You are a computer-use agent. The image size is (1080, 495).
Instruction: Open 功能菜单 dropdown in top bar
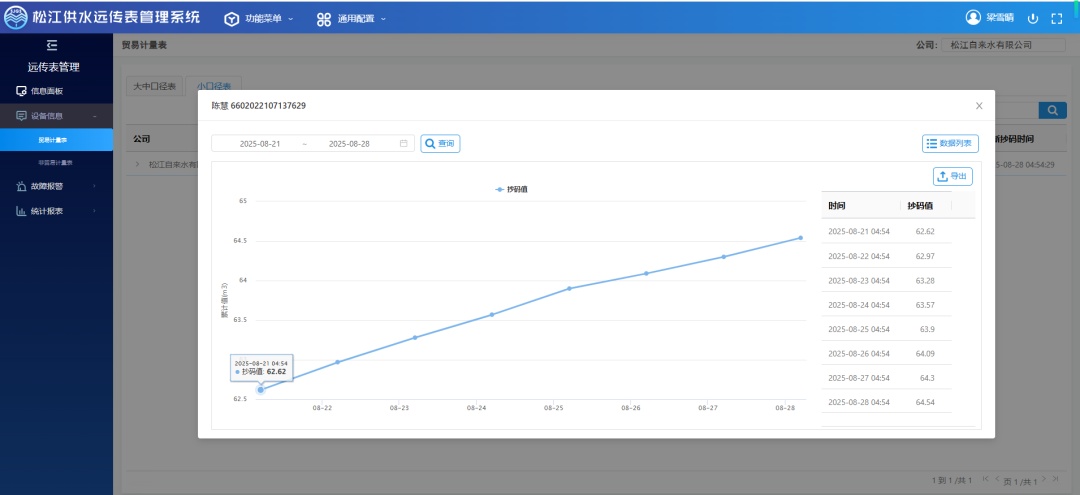[x=259, y=19]
